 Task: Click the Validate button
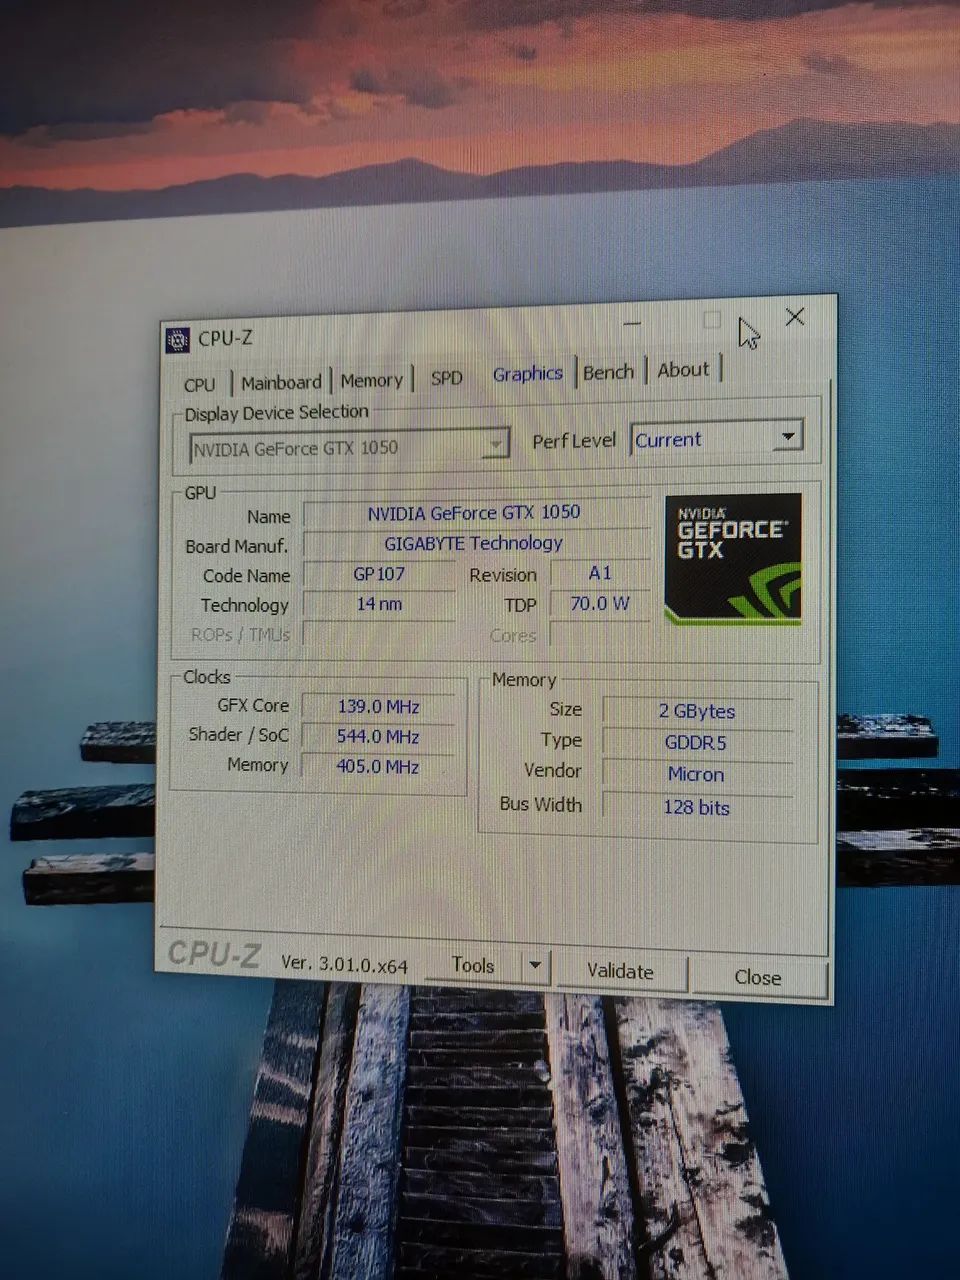tap(620, 971)
